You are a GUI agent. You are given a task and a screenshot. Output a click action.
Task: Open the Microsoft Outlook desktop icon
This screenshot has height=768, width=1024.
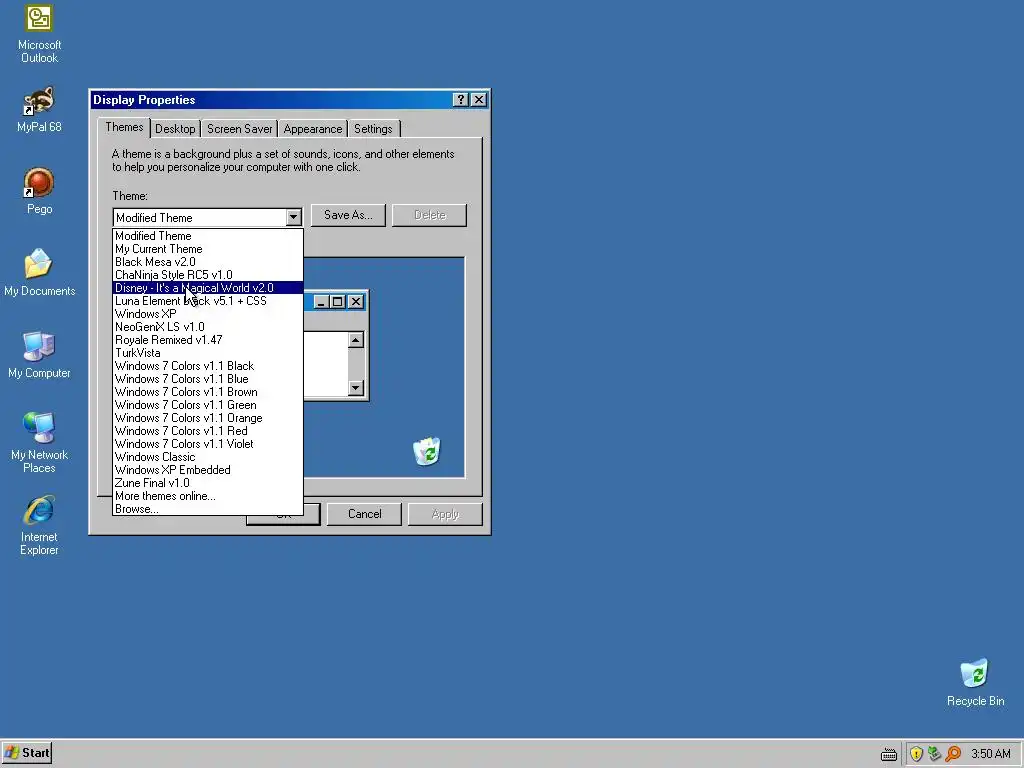click(x=39, y=34)
